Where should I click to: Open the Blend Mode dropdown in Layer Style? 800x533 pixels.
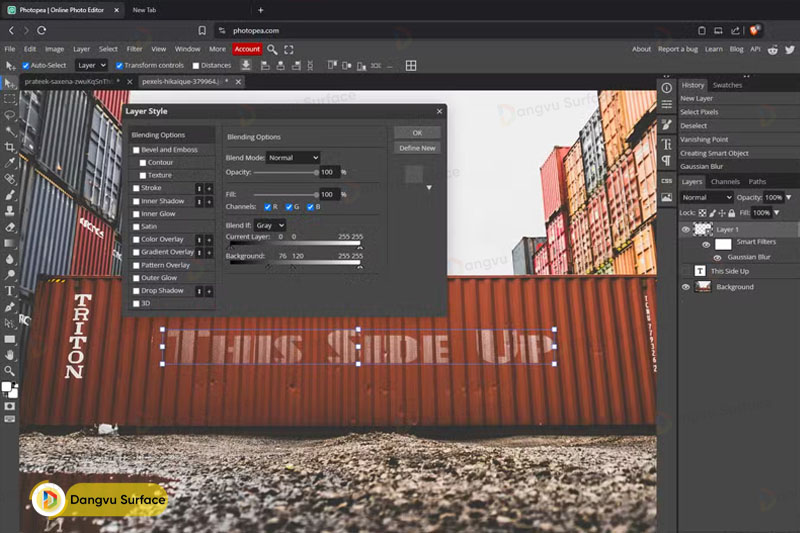[293, 158]
